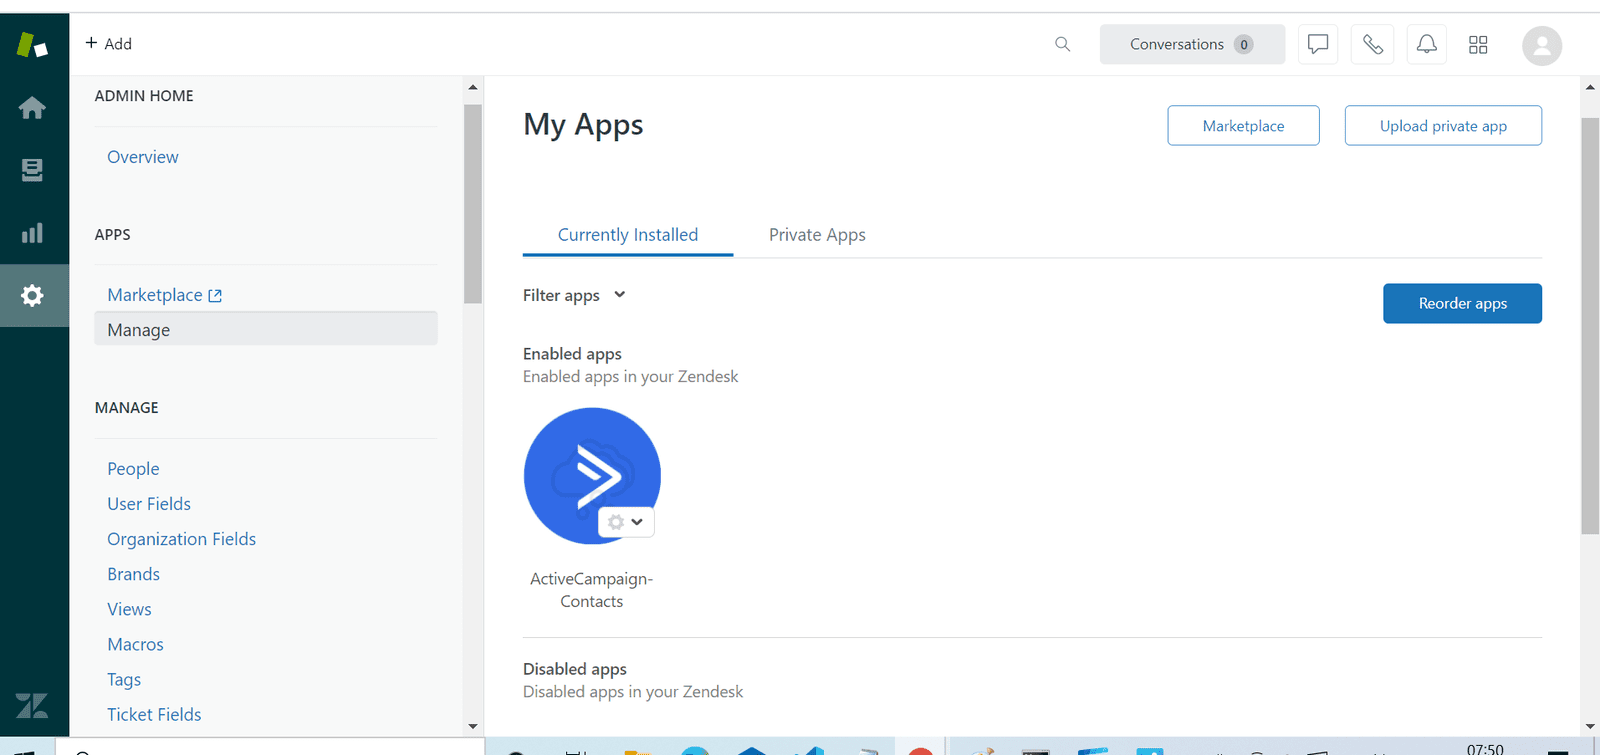This screenshot has height=755, width=1600.
Task: Click the Marketplace external-link icon in sidebar
Action: tap(215, 296)
